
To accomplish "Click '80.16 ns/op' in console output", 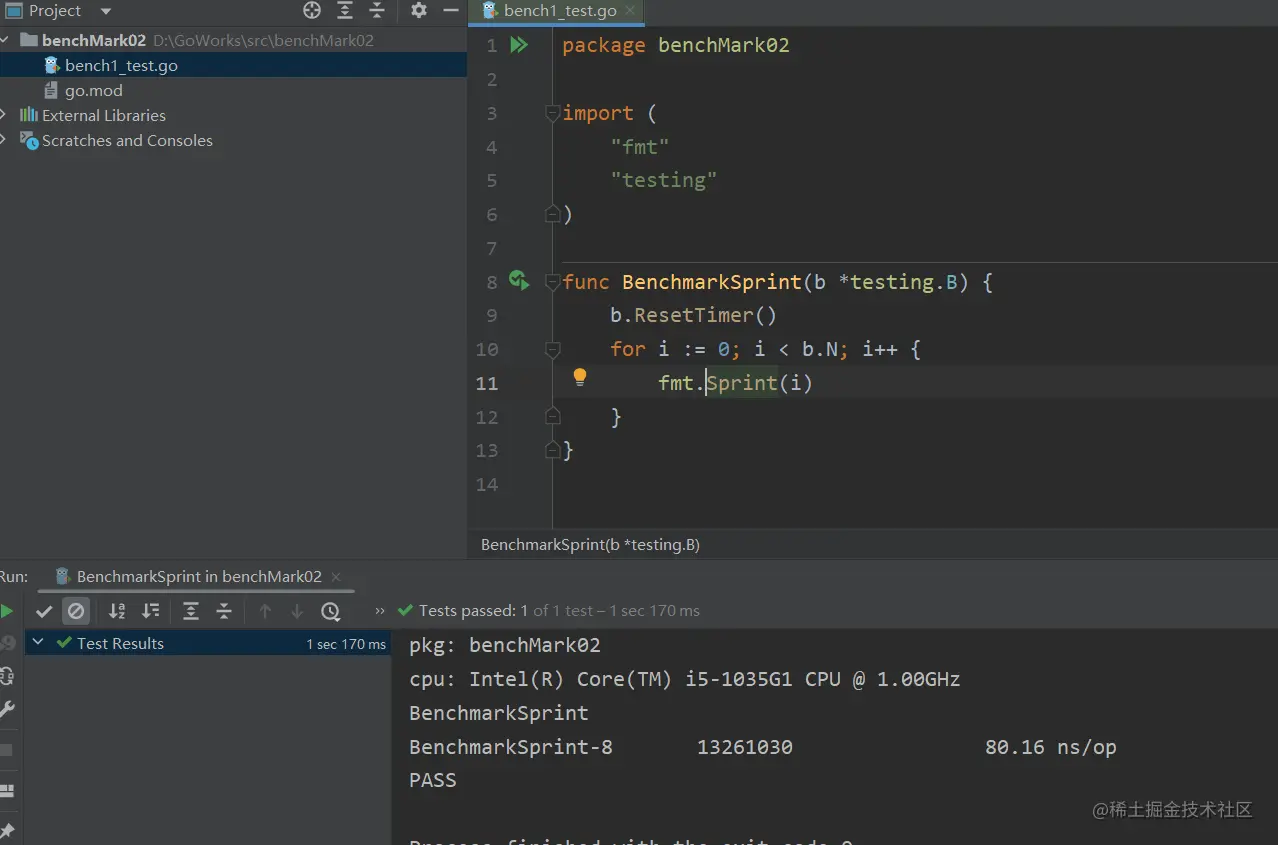I will tap(1051, 747).
